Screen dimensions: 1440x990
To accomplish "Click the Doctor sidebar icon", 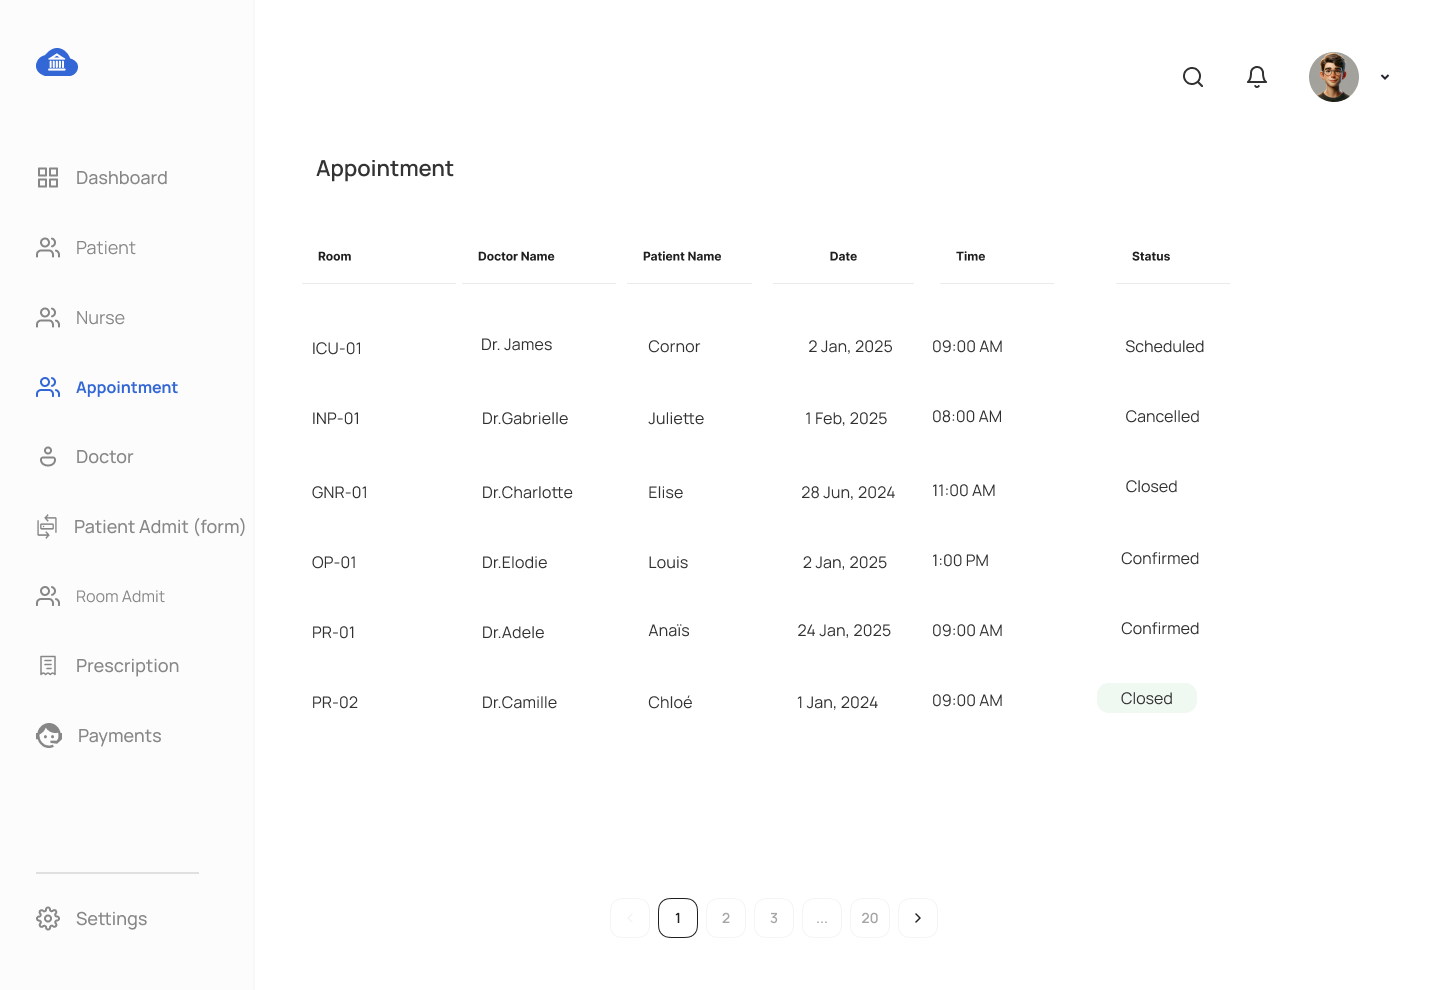I will coord(48,457).
